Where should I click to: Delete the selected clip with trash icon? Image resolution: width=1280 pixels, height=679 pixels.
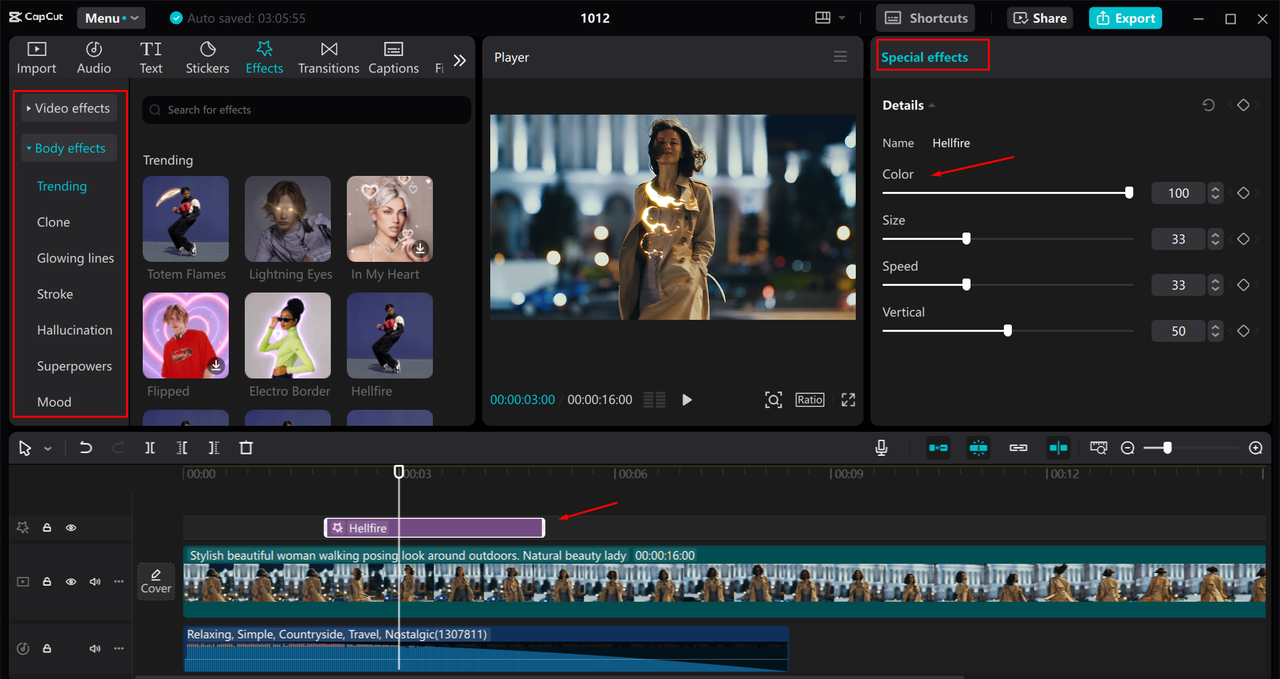click(x=246, y=448)
